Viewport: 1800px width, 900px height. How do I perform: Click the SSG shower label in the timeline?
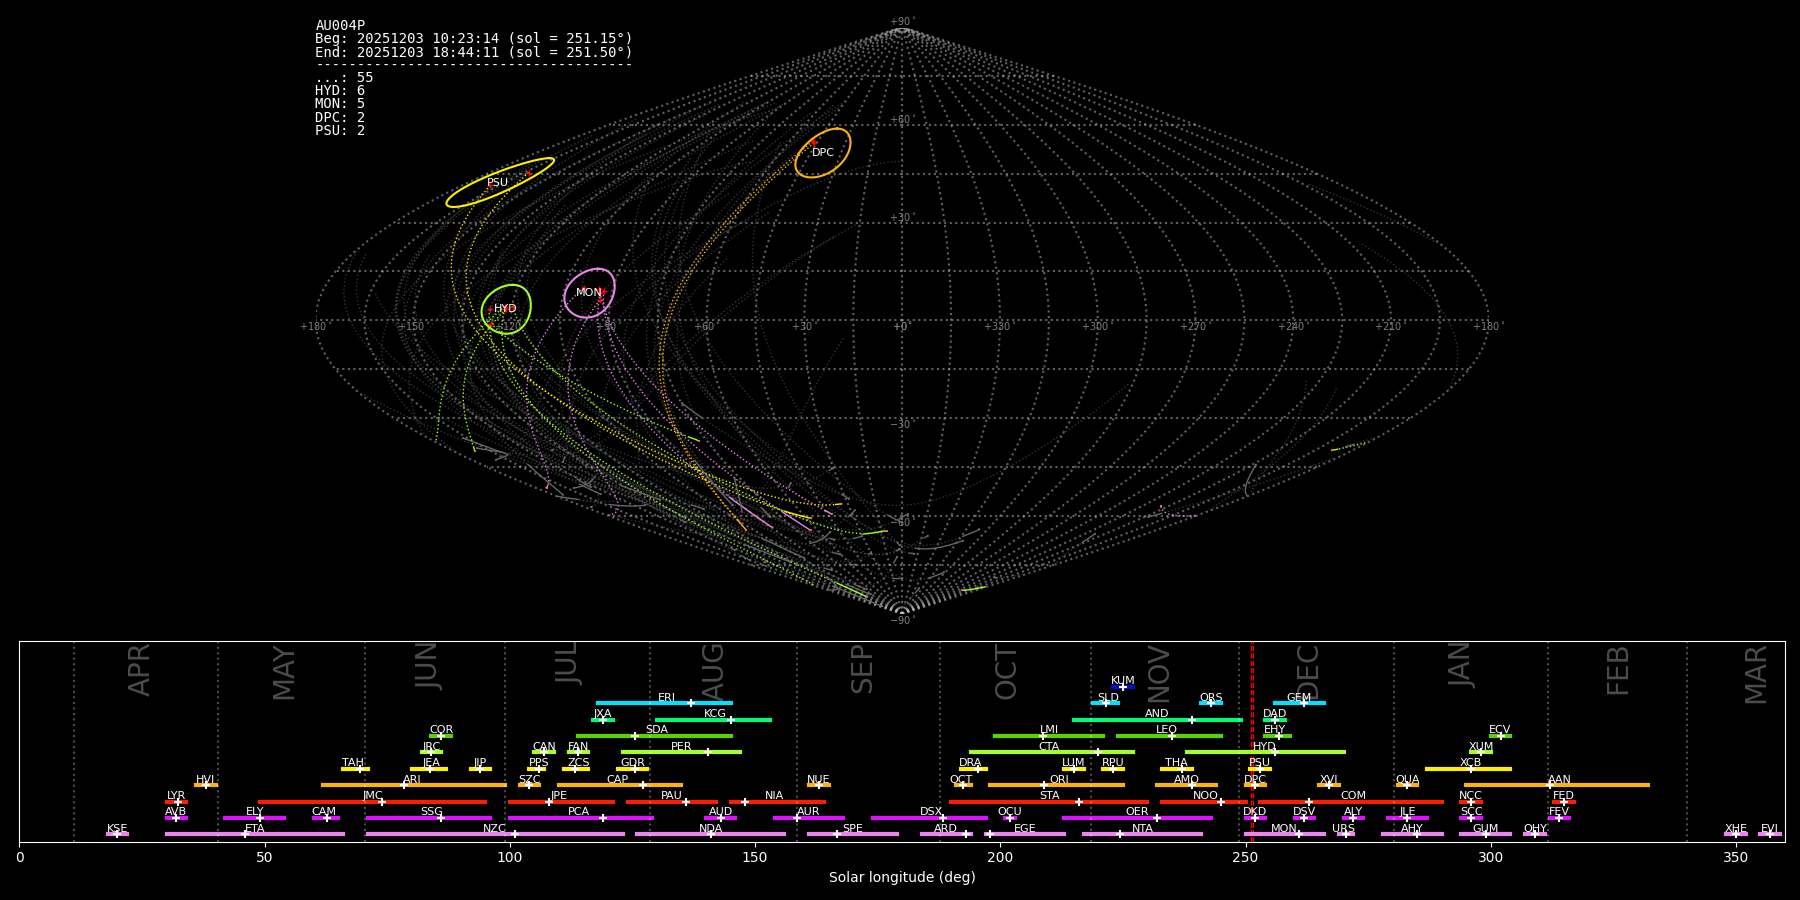click(431, 812)
